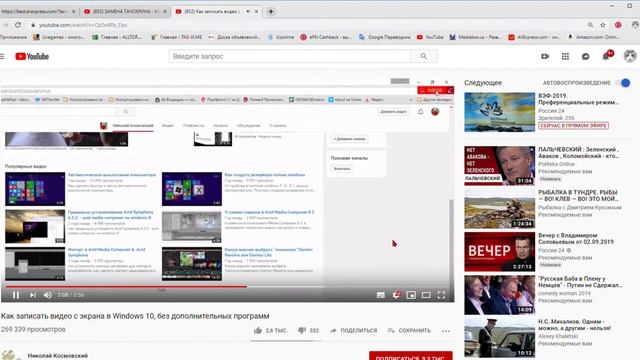This screenshot has width=640, height=360.
Task: Toggle subtitles in the player
Action: point(380,295)
